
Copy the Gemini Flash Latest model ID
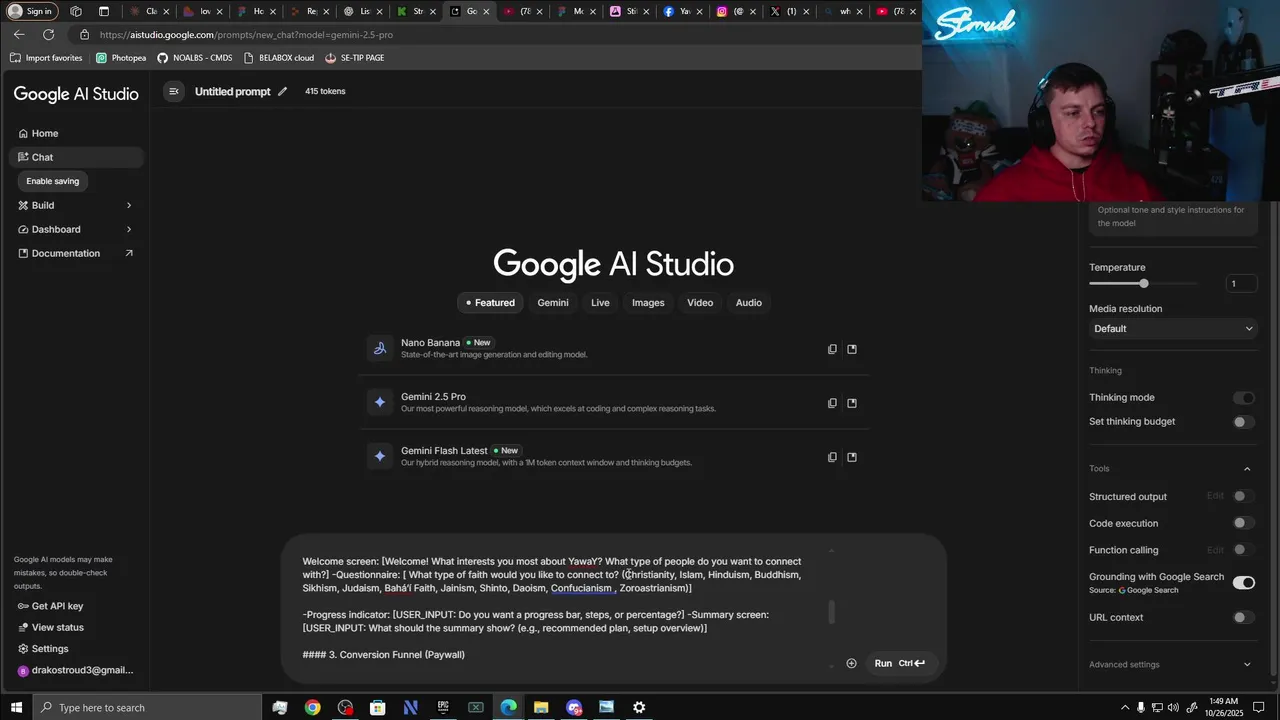[832, 457]
